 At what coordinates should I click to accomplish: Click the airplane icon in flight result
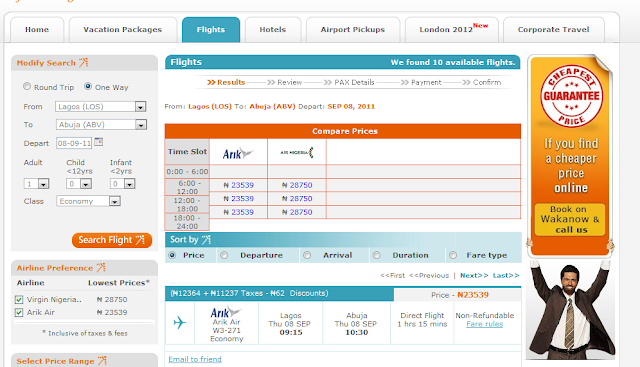coord(180,323)
